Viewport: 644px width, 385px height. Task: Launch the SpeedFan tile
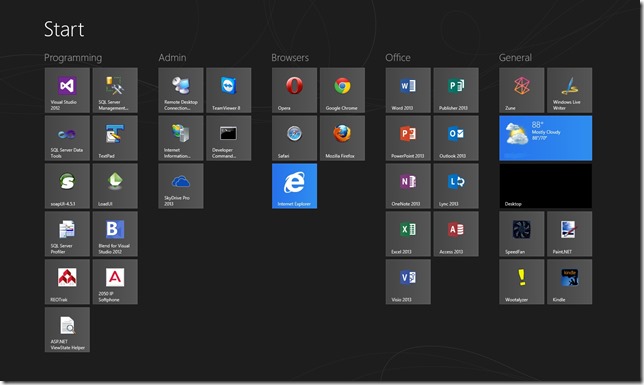click(x=522, y=234)
